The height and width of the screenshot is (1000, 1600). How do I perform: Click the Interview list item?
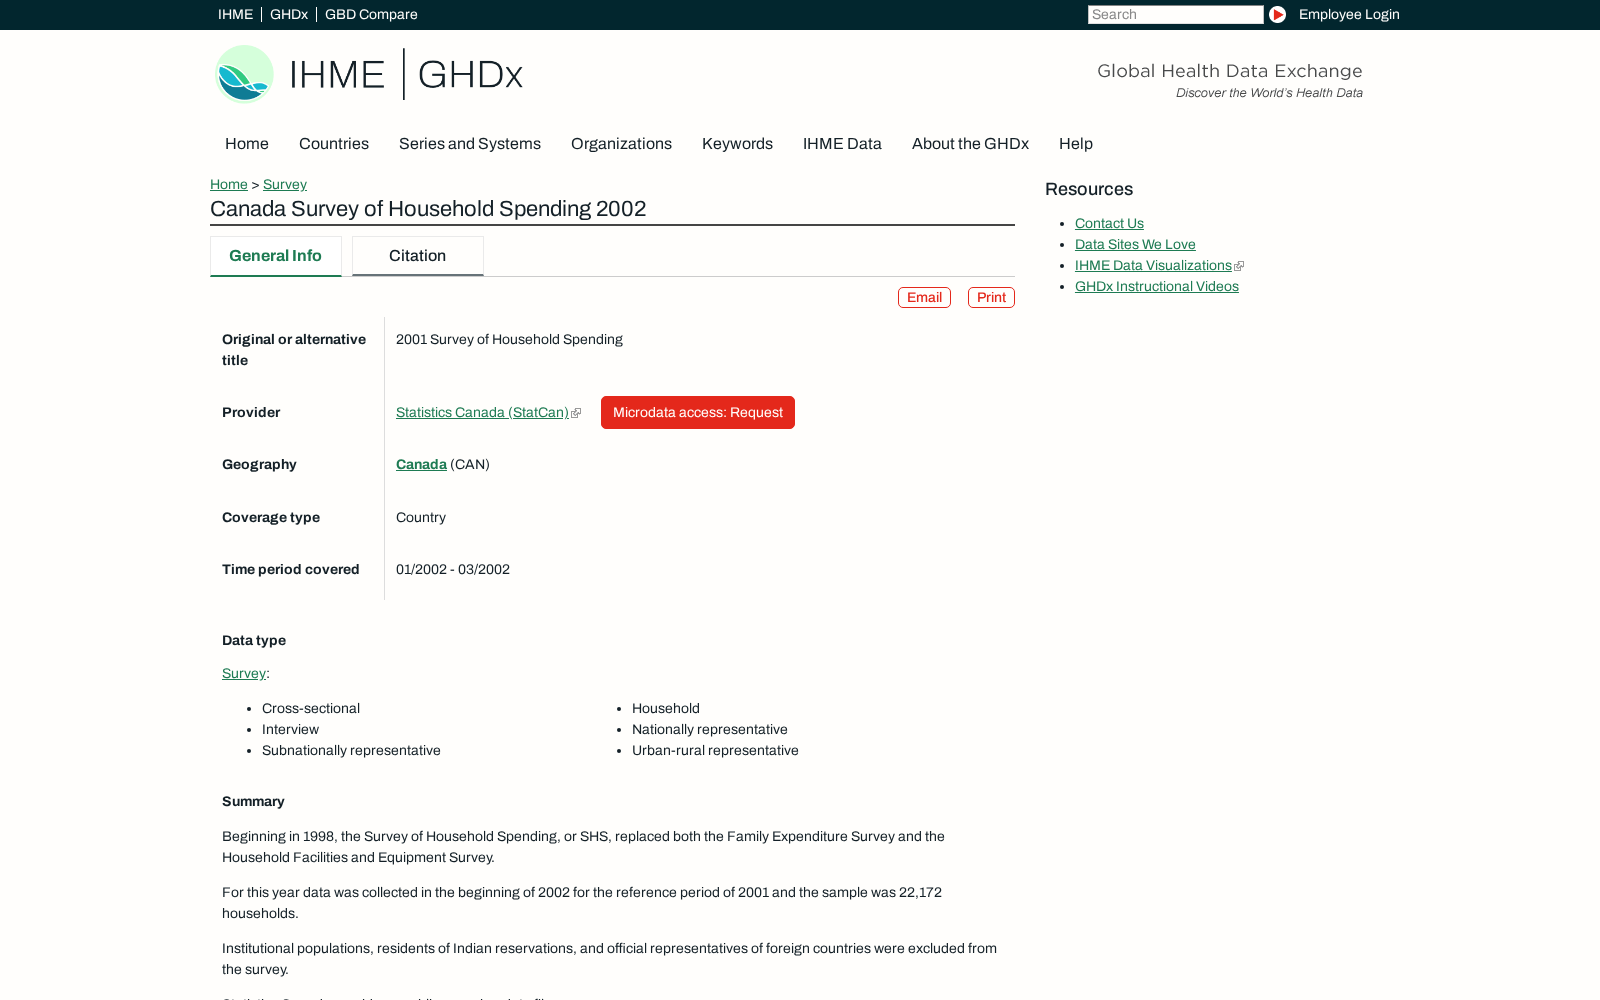(x=290, y=730)
